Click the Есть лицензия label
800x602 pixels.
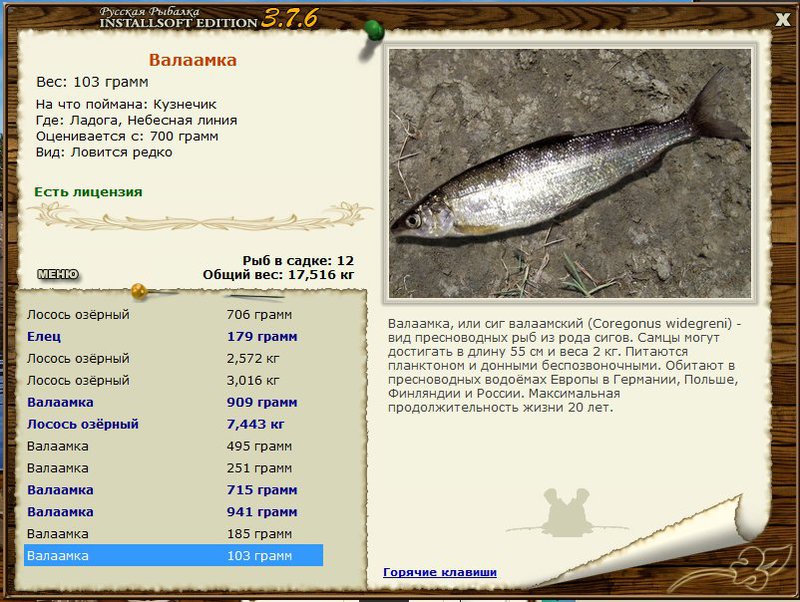pyautogui.click(x=88, y=192)
